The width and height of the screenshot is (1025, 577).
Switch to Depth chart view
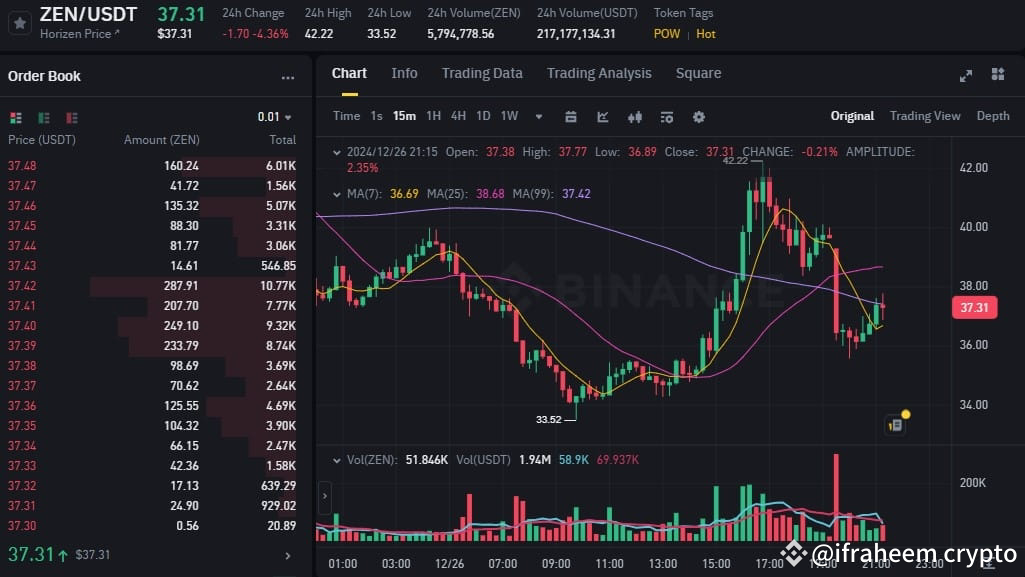coord(992,116)
